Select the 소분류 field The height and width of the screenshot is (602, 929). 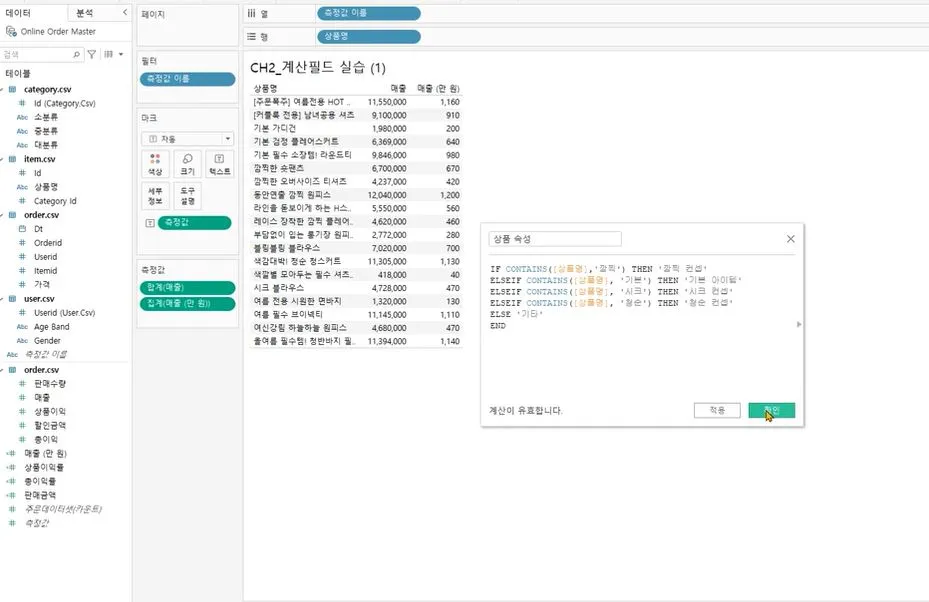[x=46, y=117]
